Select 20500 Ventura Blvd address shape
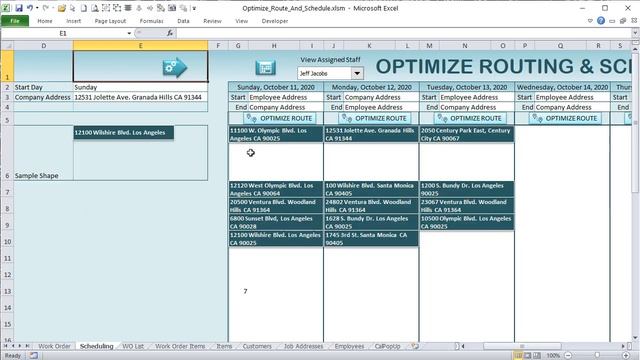The height and width of the screenshot is (360, 640). coord(276,206)
